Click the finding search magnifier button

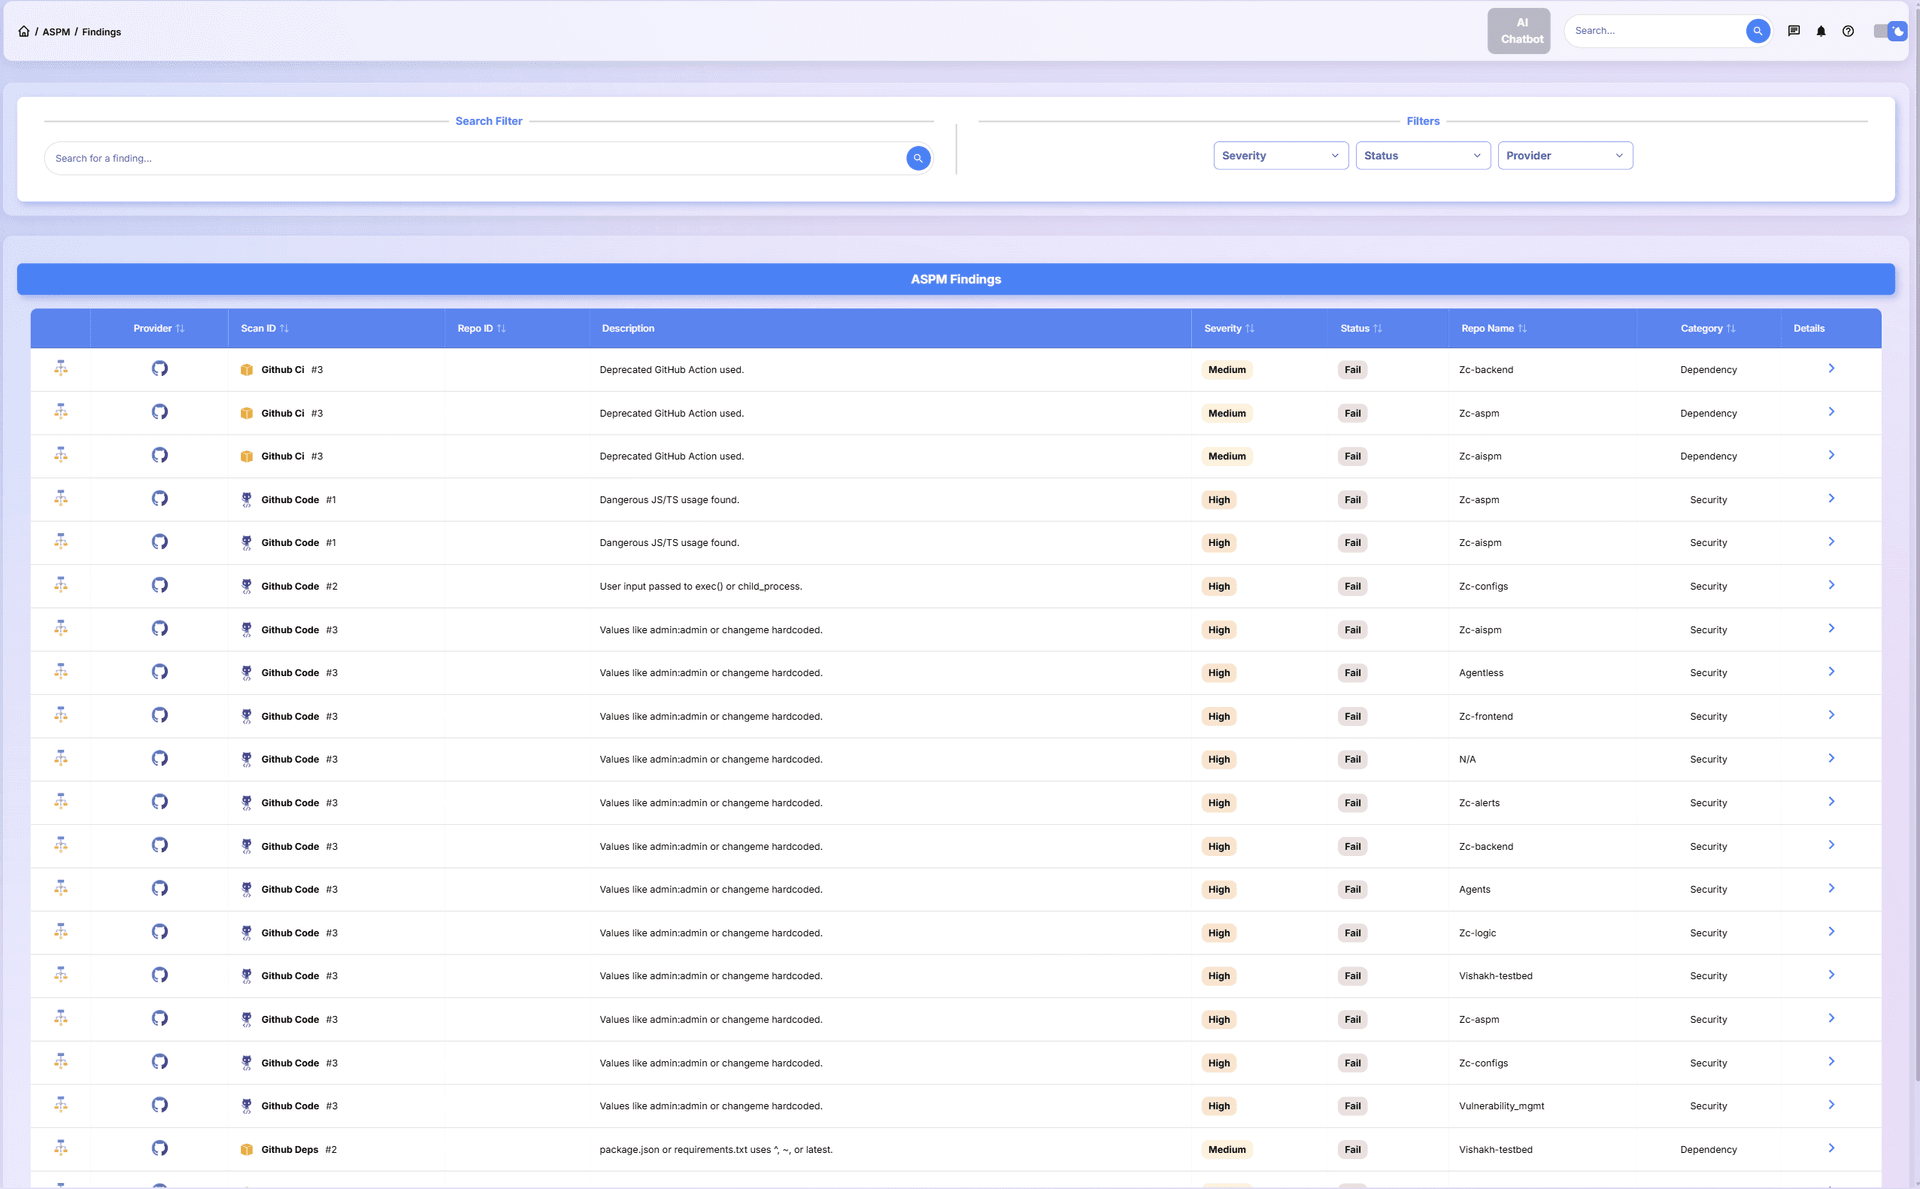pos(918,158)
